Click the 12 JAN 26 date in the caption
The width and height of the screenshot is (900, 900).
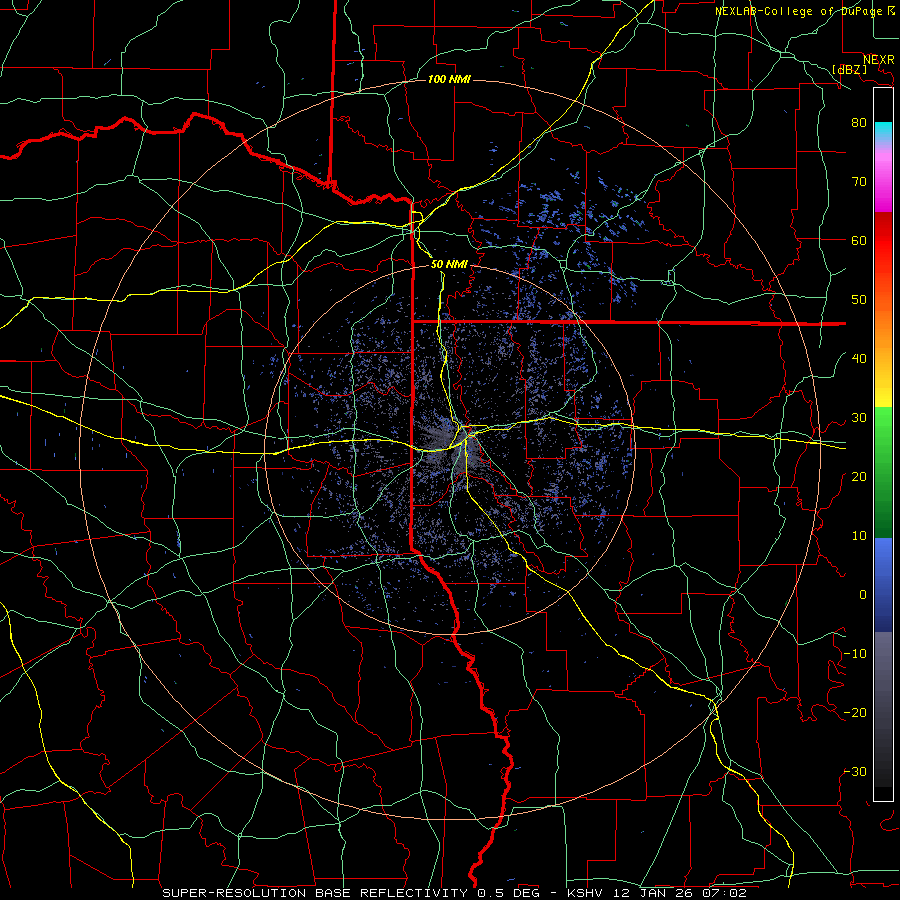coord(653,893)
